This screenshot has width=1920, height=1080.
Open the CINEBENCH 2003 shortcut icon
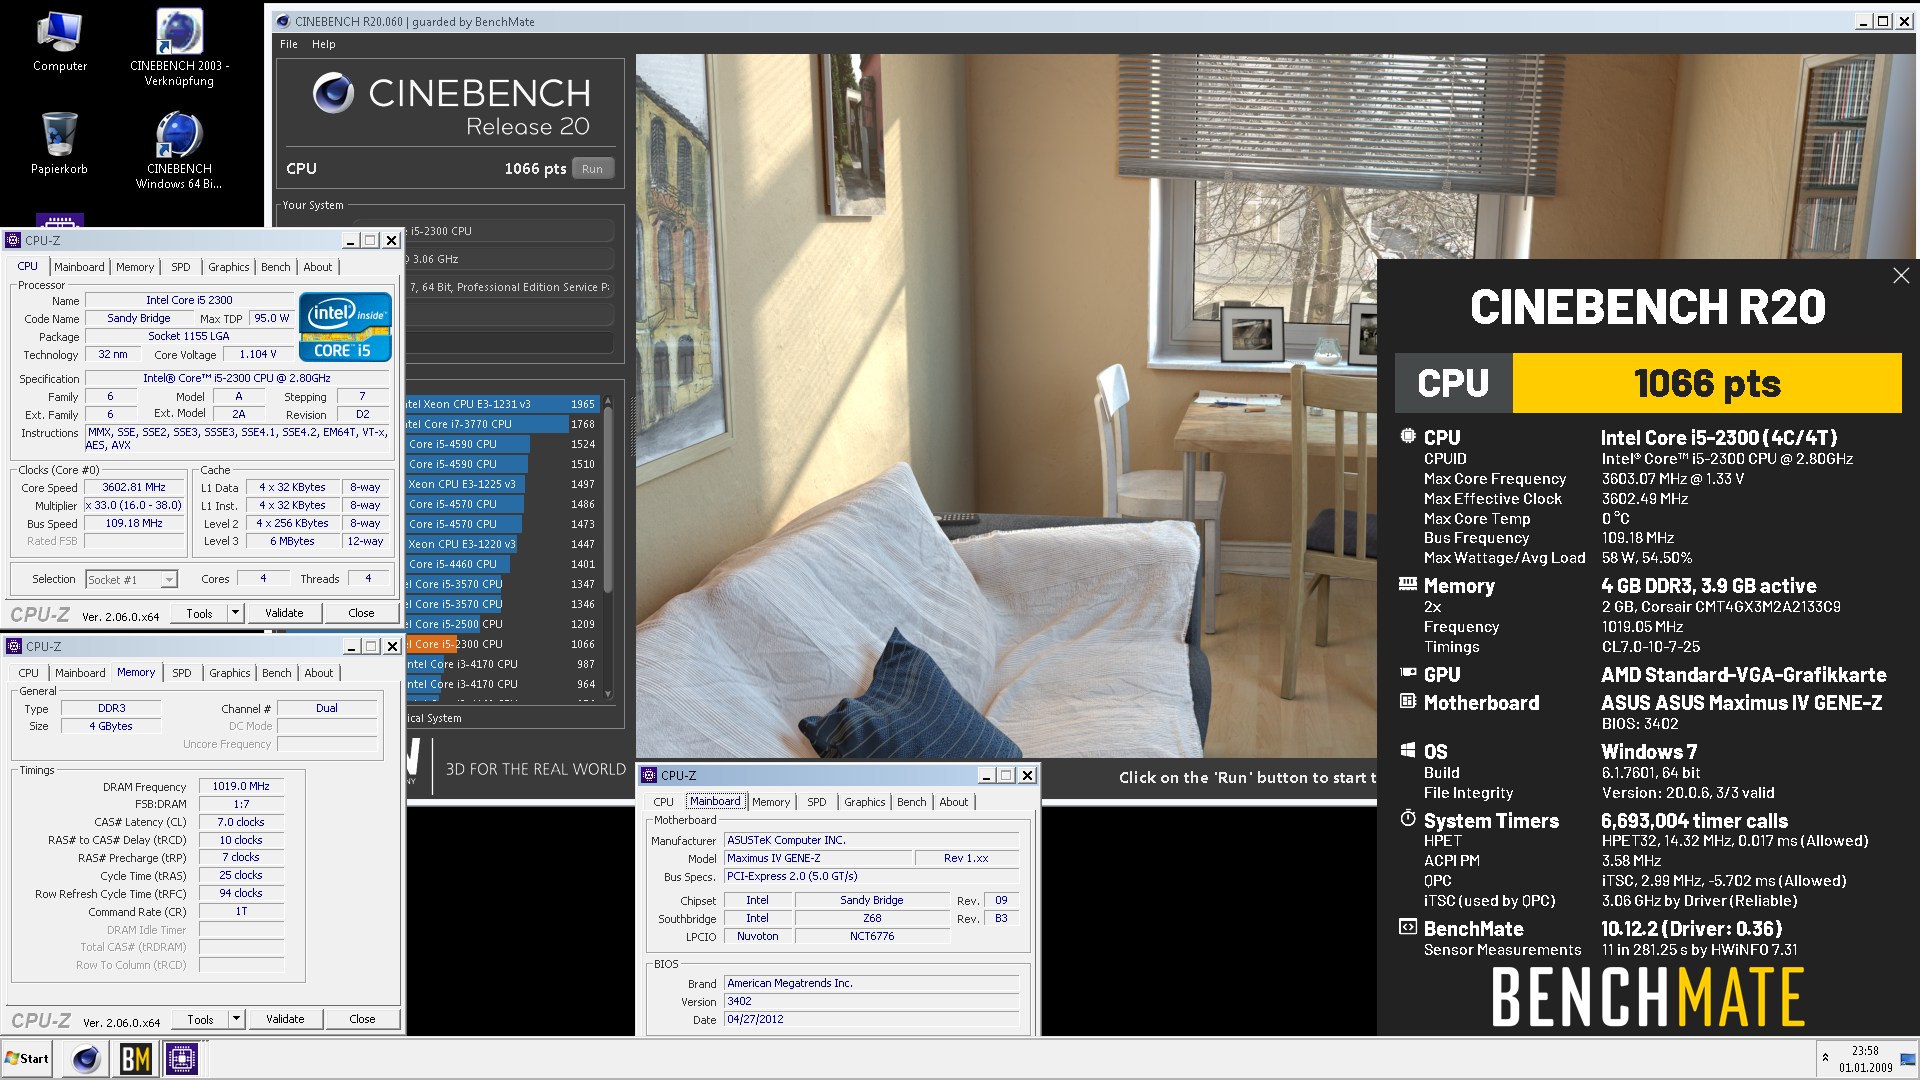179,47
